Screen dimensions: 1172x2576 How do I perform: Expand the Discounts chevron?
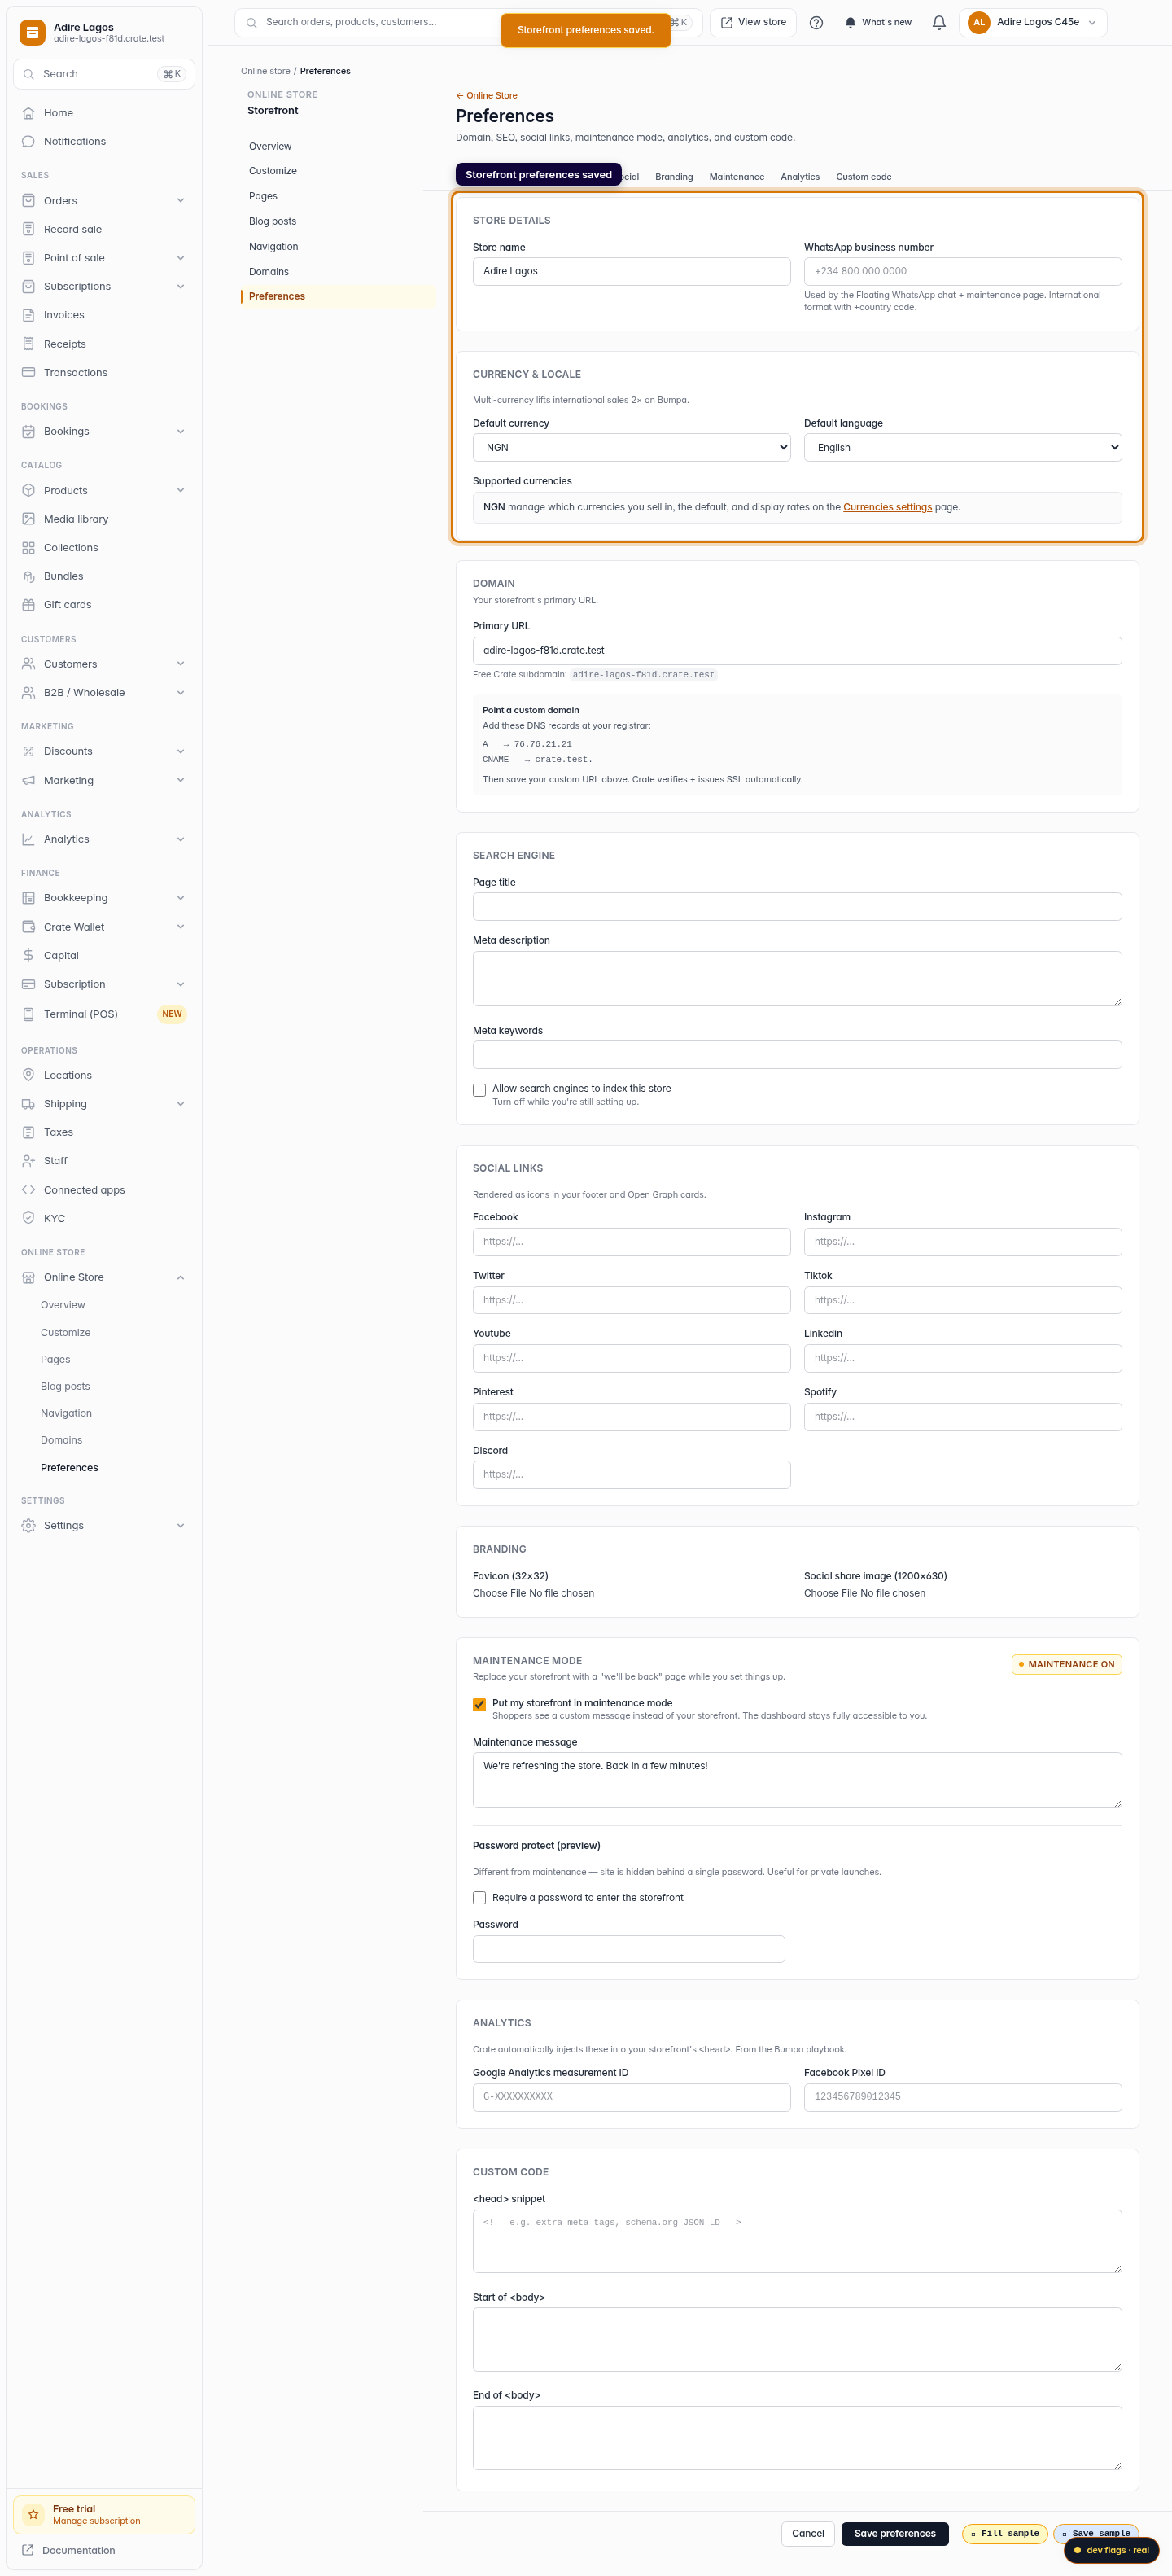click(181, 751)
